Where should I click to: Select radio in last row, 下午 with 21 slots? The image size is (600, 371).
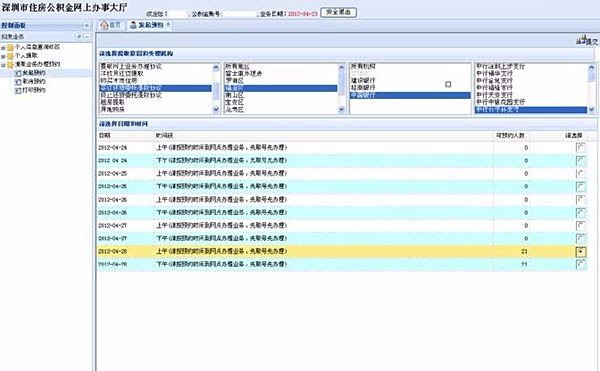[580, 264]
